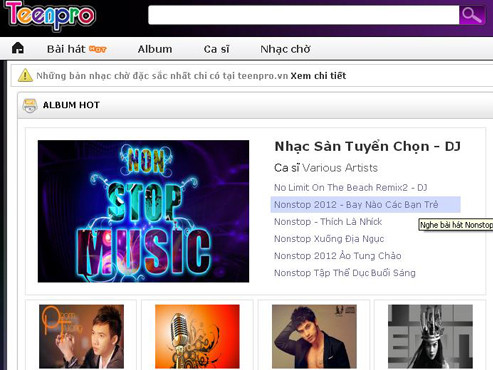Image resolution: width=493 pixels, height=370 pixels.
Task: Focus the search text field
Action: tap(303, 15)
